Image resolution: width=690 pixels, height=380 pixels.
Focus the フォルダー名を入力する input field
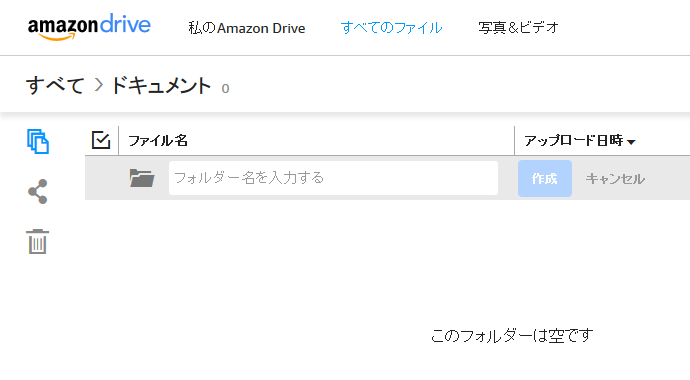point(334,178)
